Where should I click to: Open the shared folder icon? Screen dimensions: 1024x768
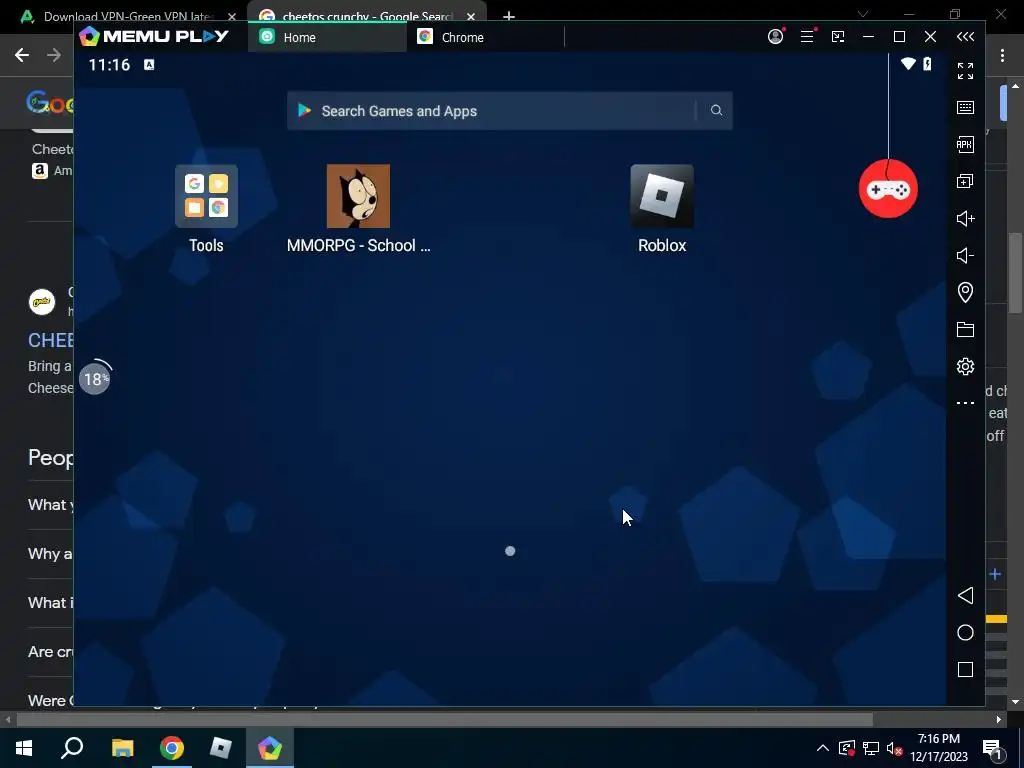click(x=965, y=329)
